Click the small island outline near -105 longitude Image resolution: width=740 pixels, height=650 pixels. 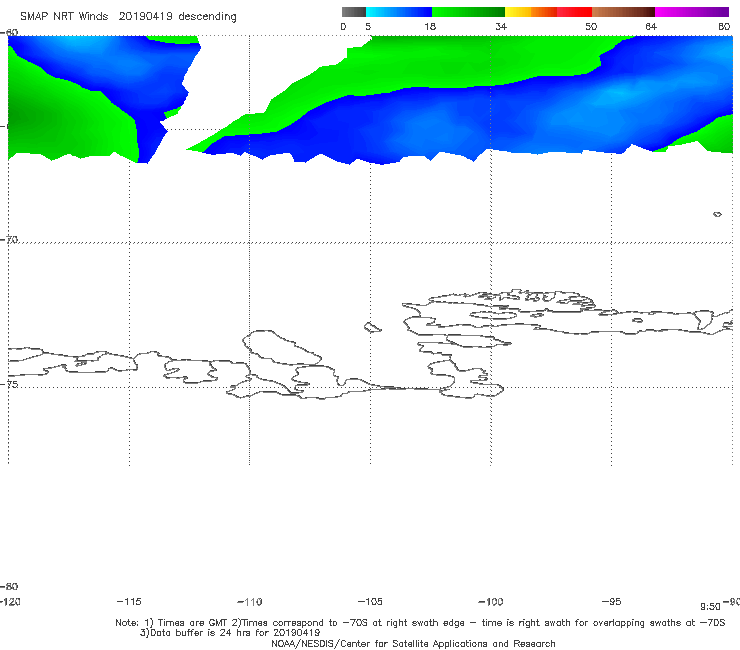point(372,327)
